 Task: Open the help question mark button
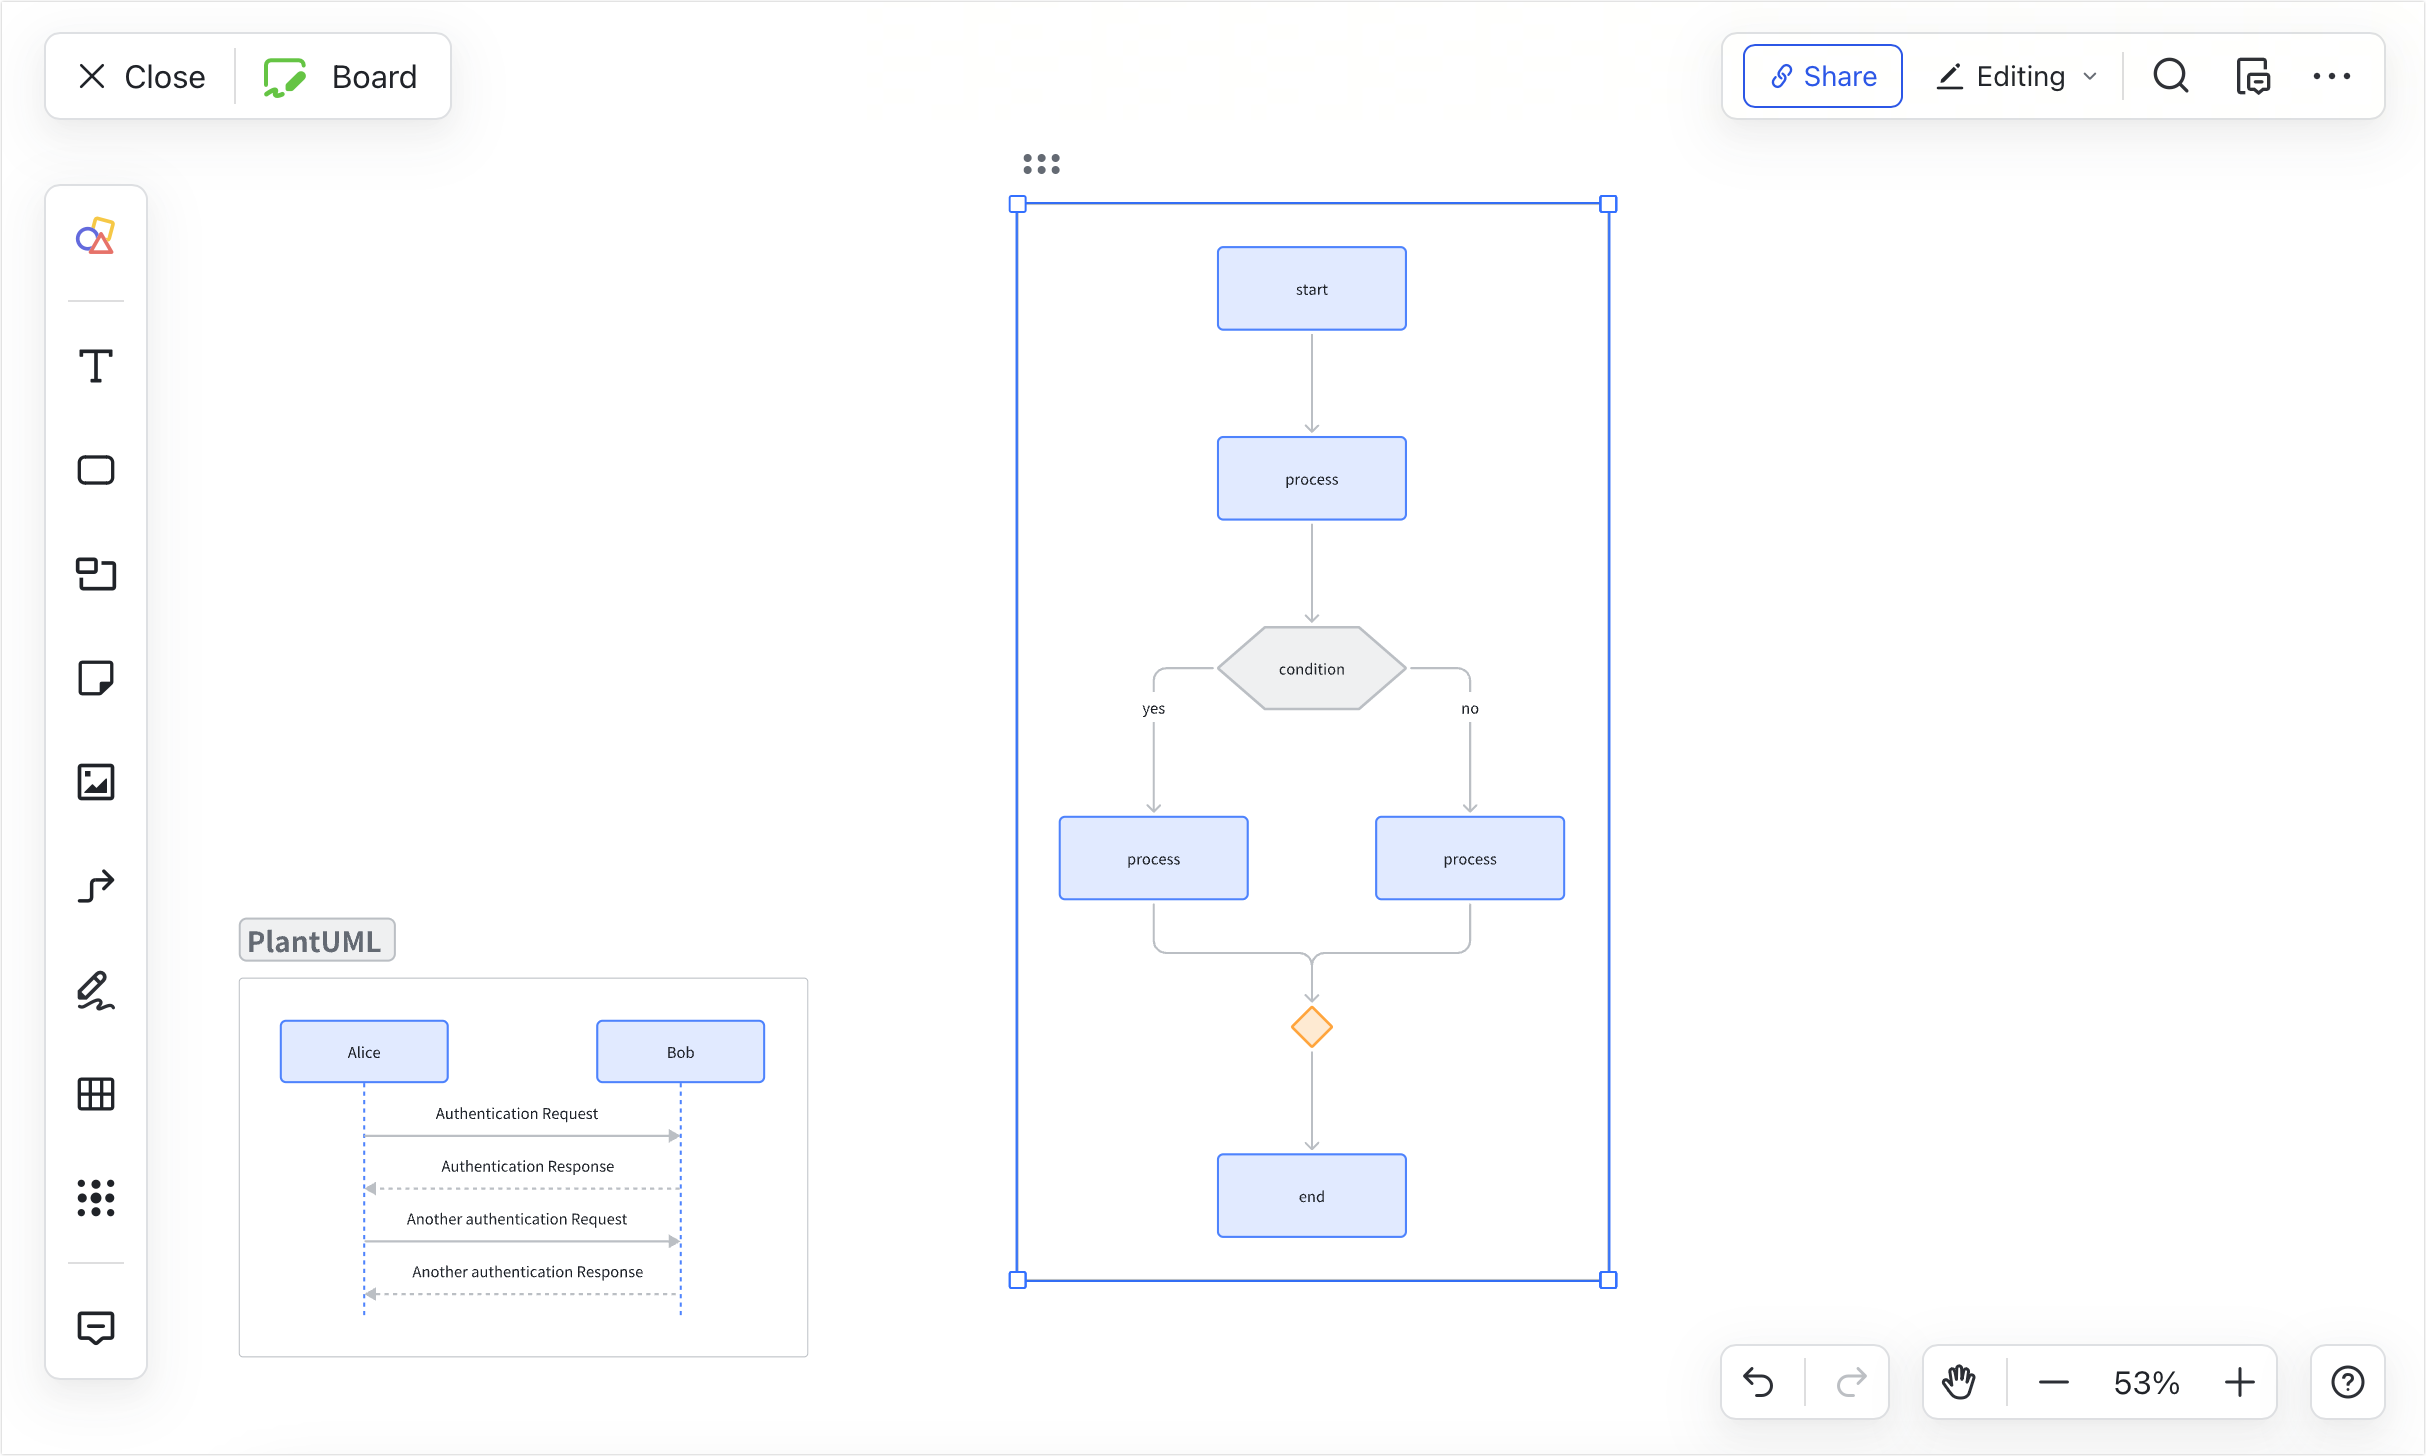click(x=2348, y=1382)
